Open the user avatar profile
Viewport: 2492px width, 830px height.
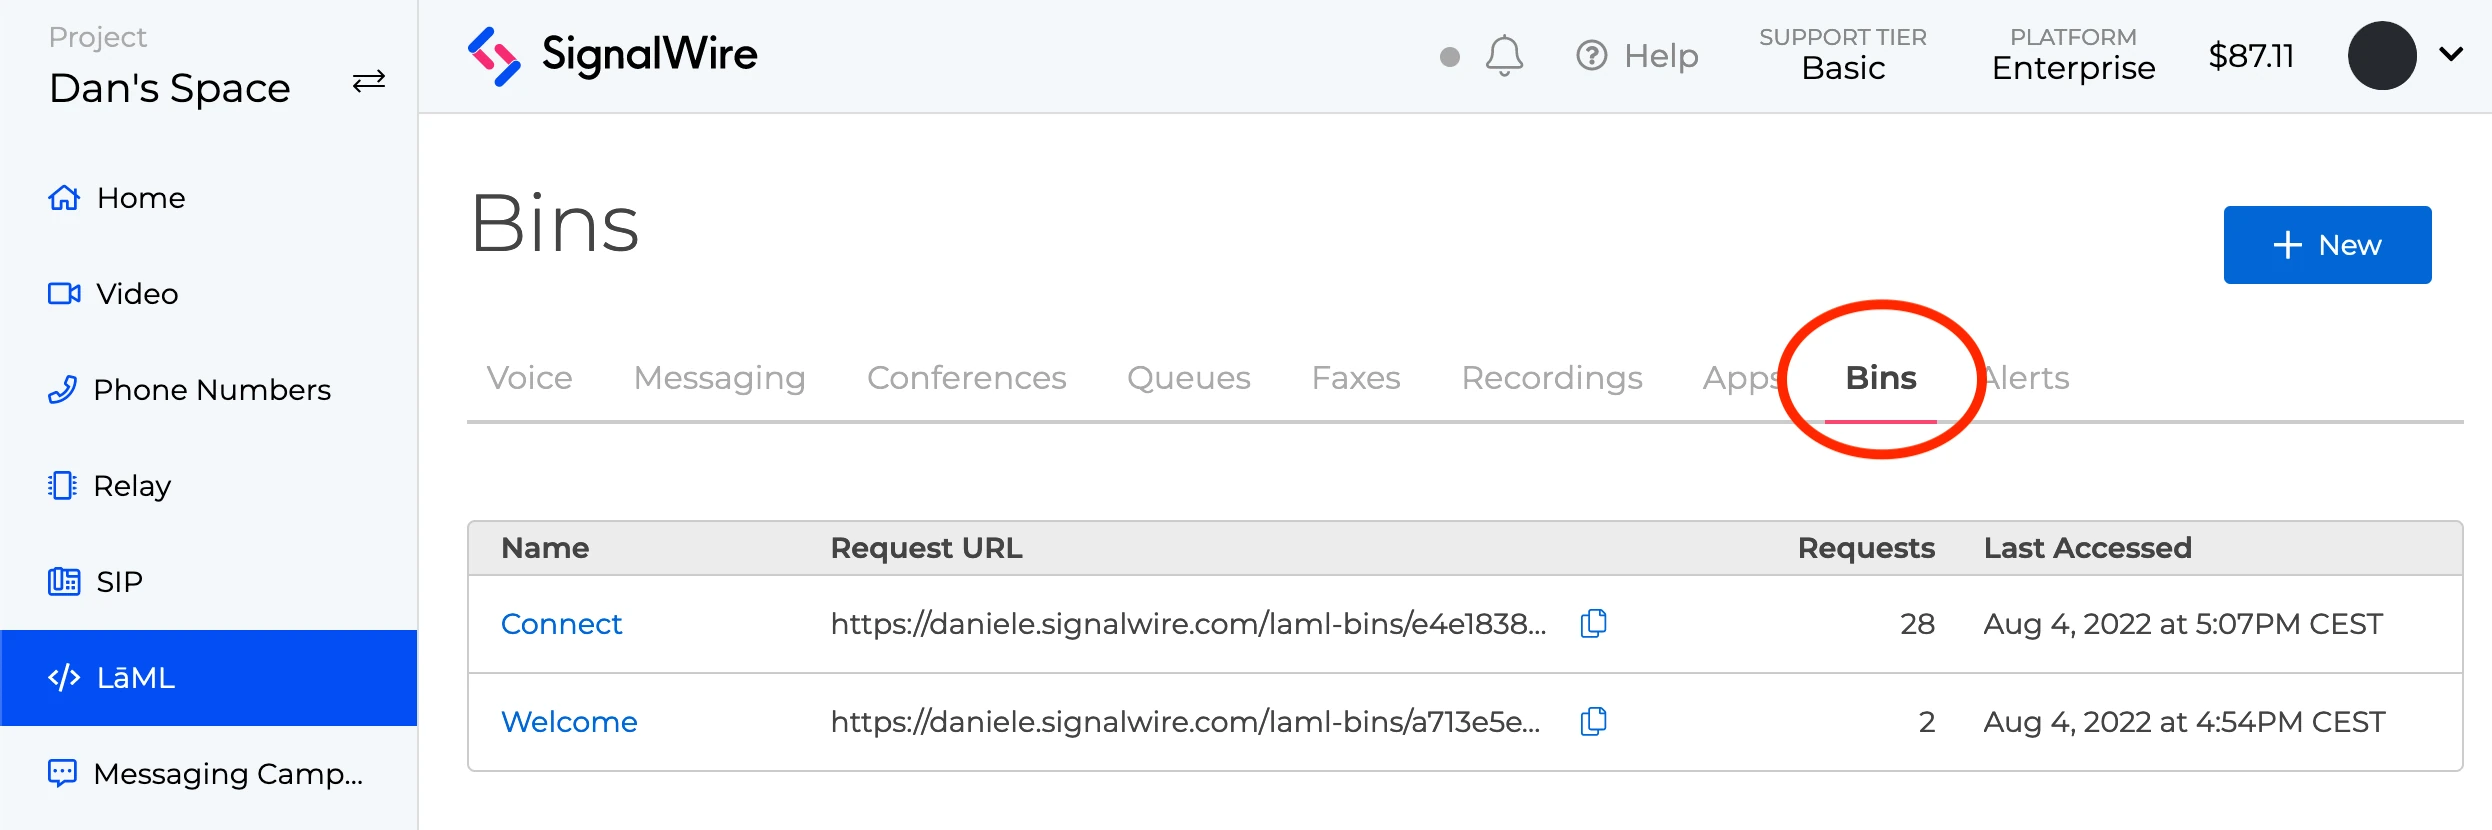pyautogui.click(x=2382, y=55)
